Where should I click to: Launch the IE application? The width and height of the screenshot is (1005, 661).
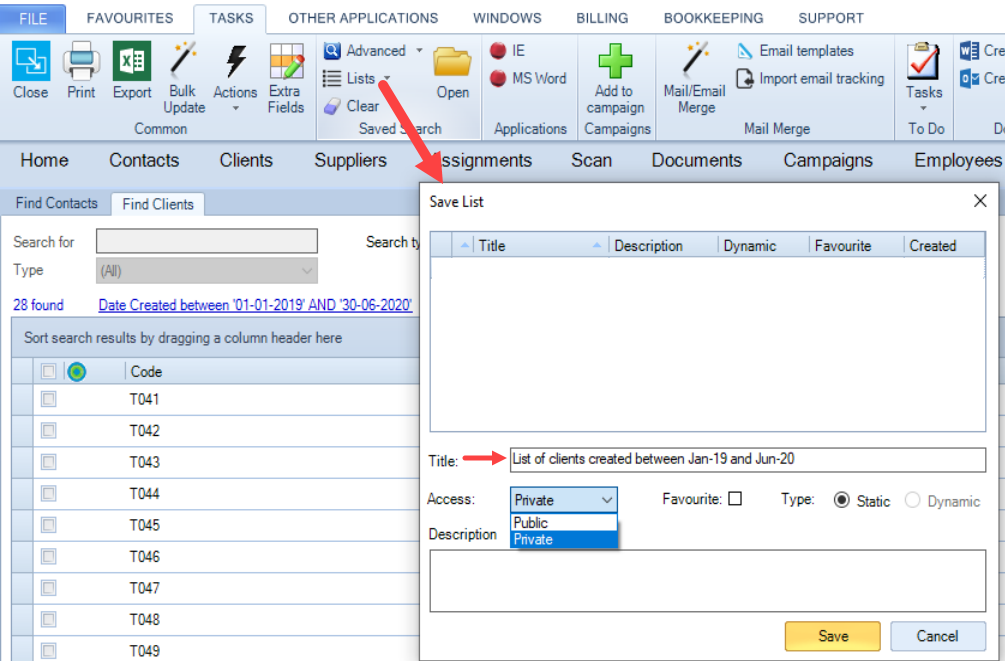(498, 51)
